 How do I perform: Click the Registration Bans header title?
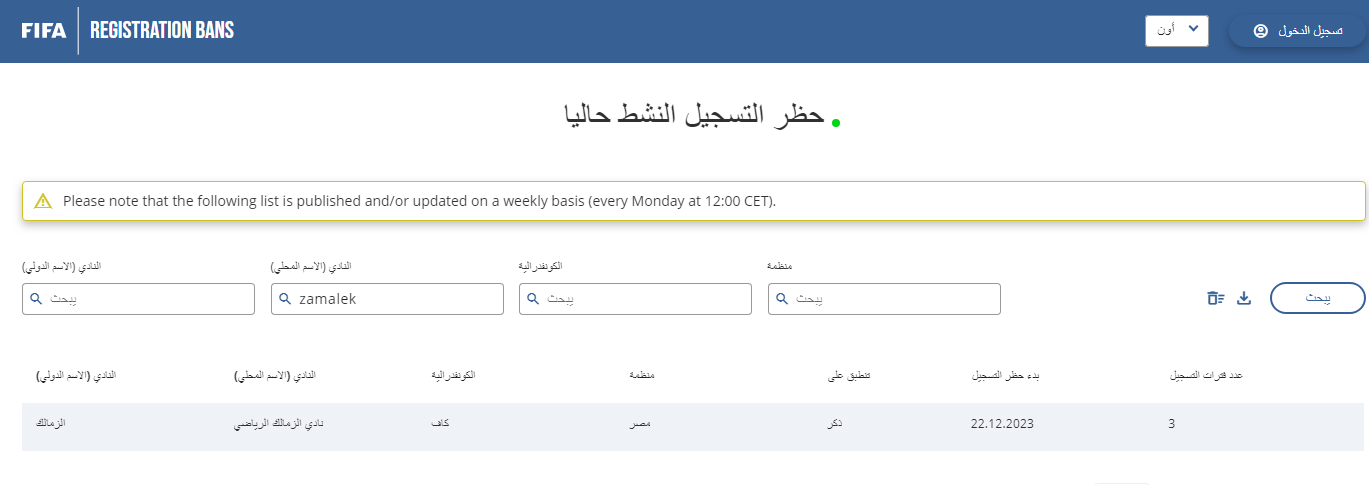(162, 31)
